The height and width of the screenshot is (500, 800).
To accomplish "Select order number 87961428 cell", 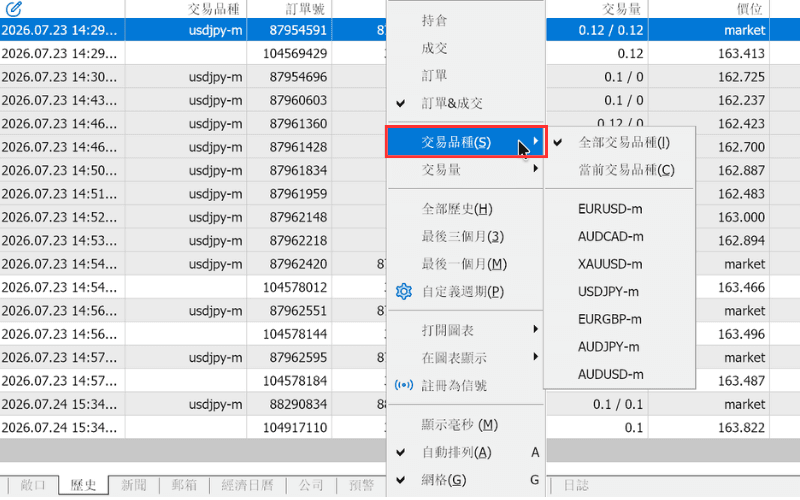I will [298, 147].
